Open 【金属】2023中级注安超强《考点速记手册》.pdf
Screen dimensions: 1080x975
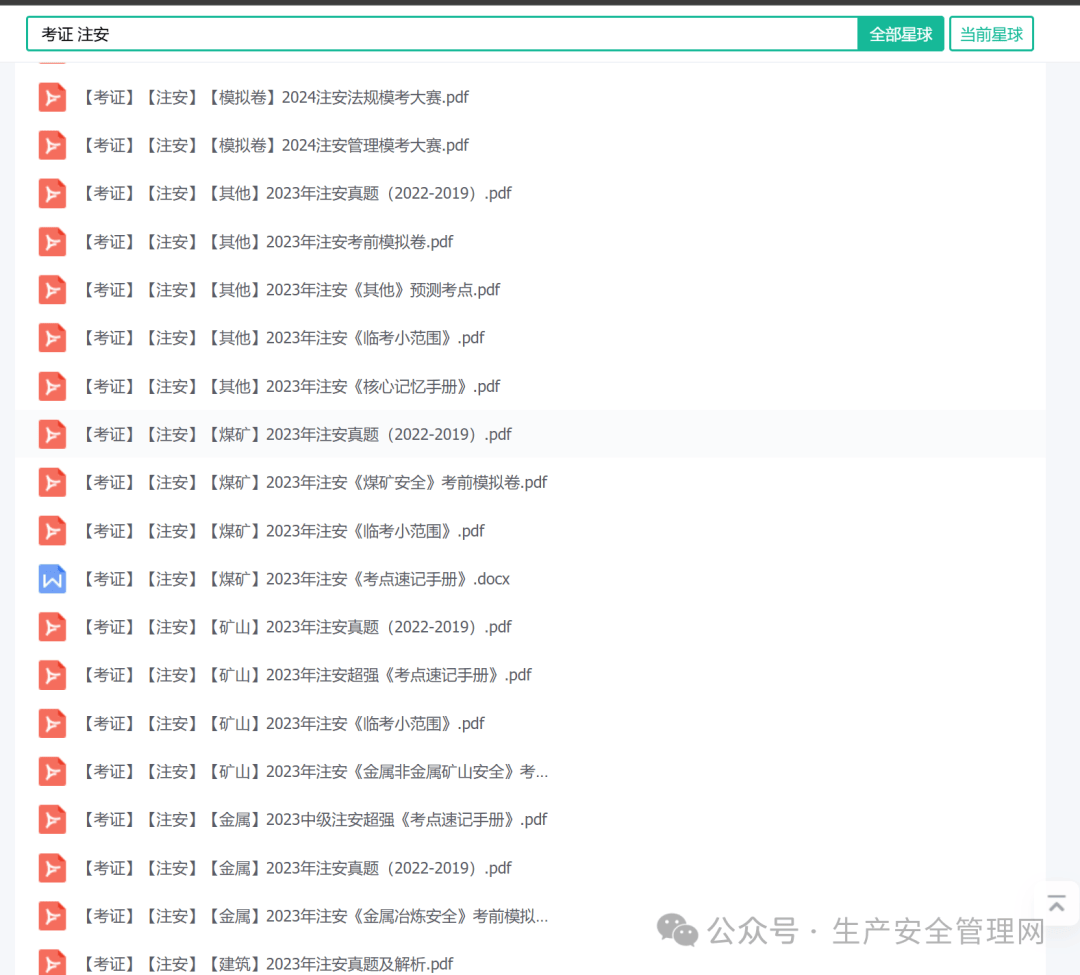pyautogui.click(x=313, y=820)
